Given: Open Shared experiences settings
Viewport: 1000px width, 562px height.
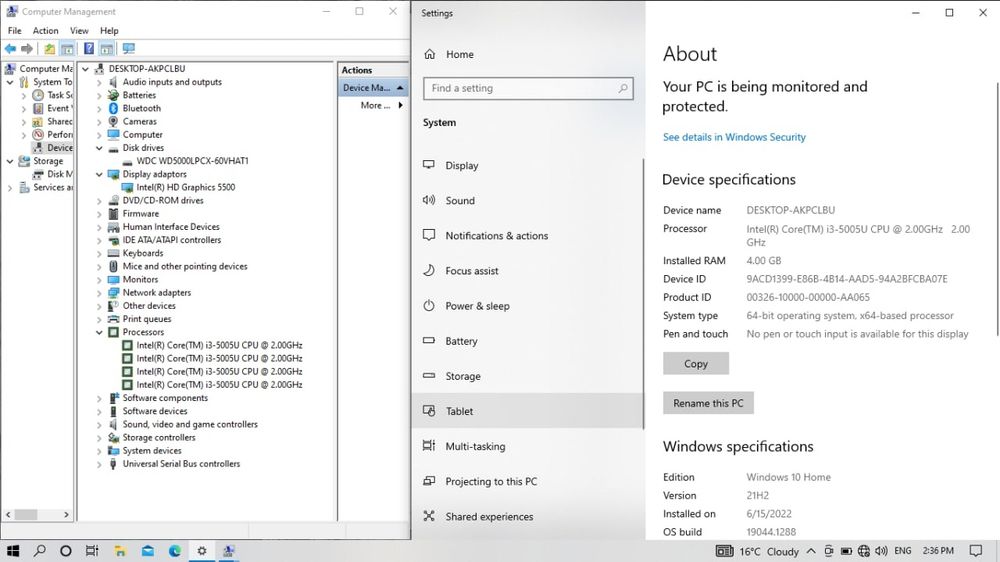Looking at the screenshot, I should 527,516.
